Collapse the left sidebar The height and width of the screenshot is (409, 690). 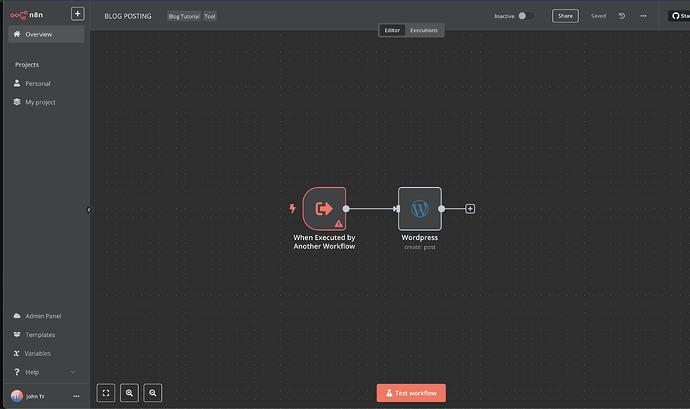pos(89,210)
